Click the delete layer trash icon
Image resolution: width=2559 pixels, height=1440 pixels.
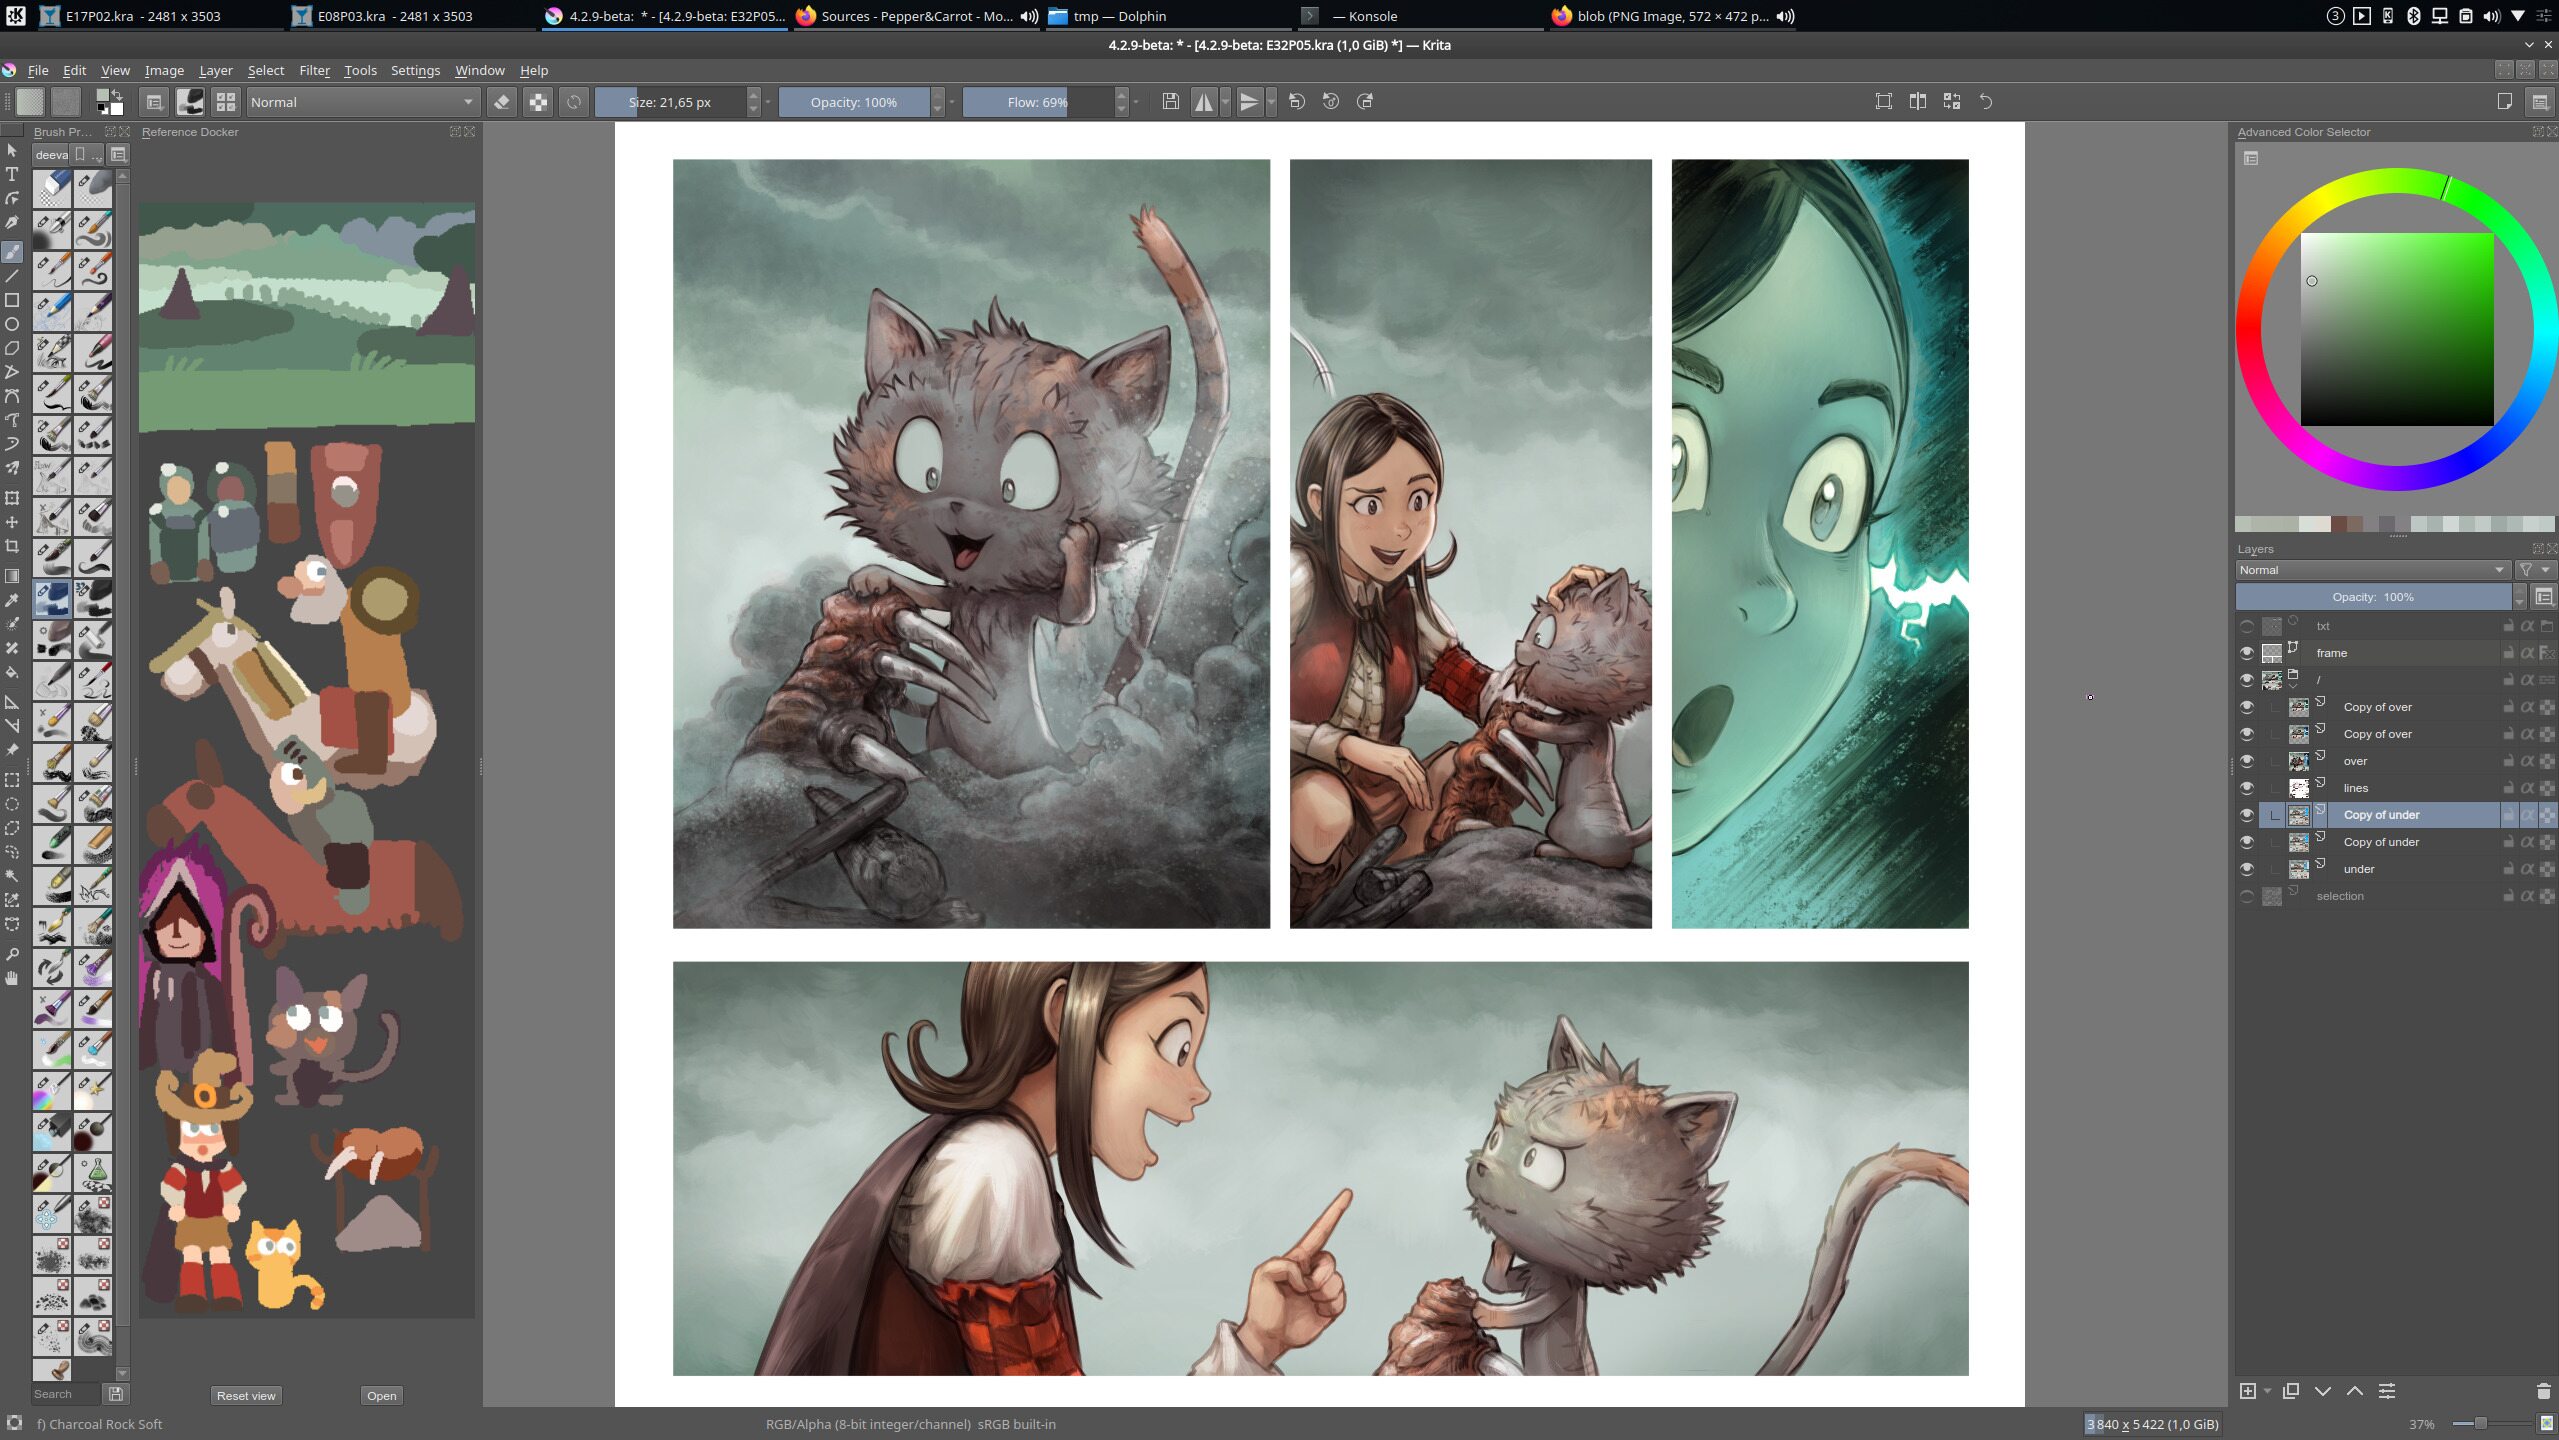pos(2543,1391)
